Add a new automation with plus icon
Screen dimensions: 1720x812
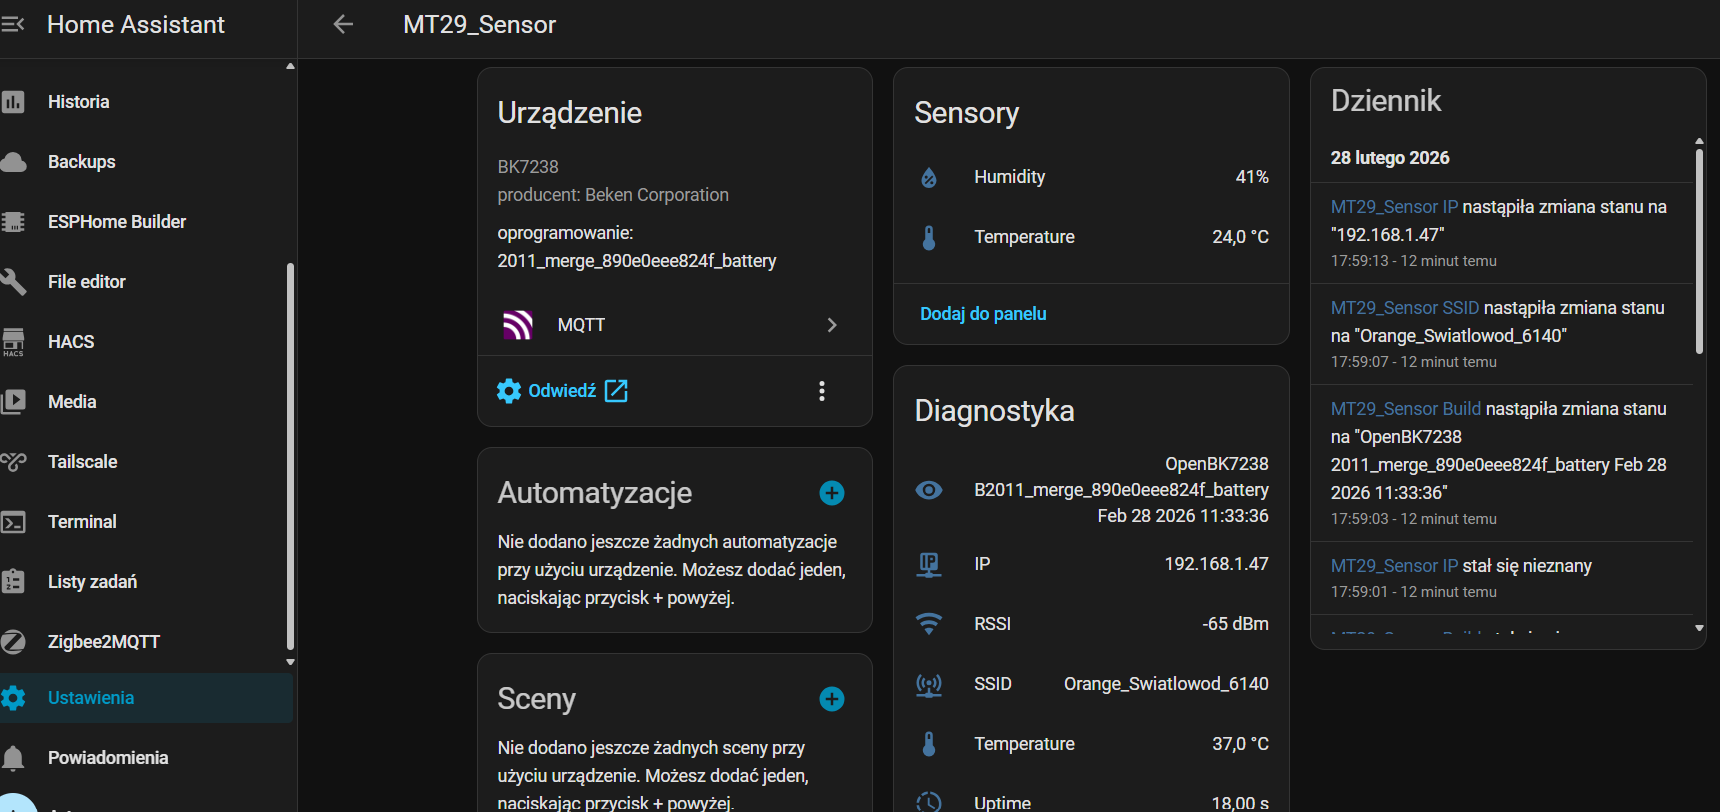[x=832, y=493]
